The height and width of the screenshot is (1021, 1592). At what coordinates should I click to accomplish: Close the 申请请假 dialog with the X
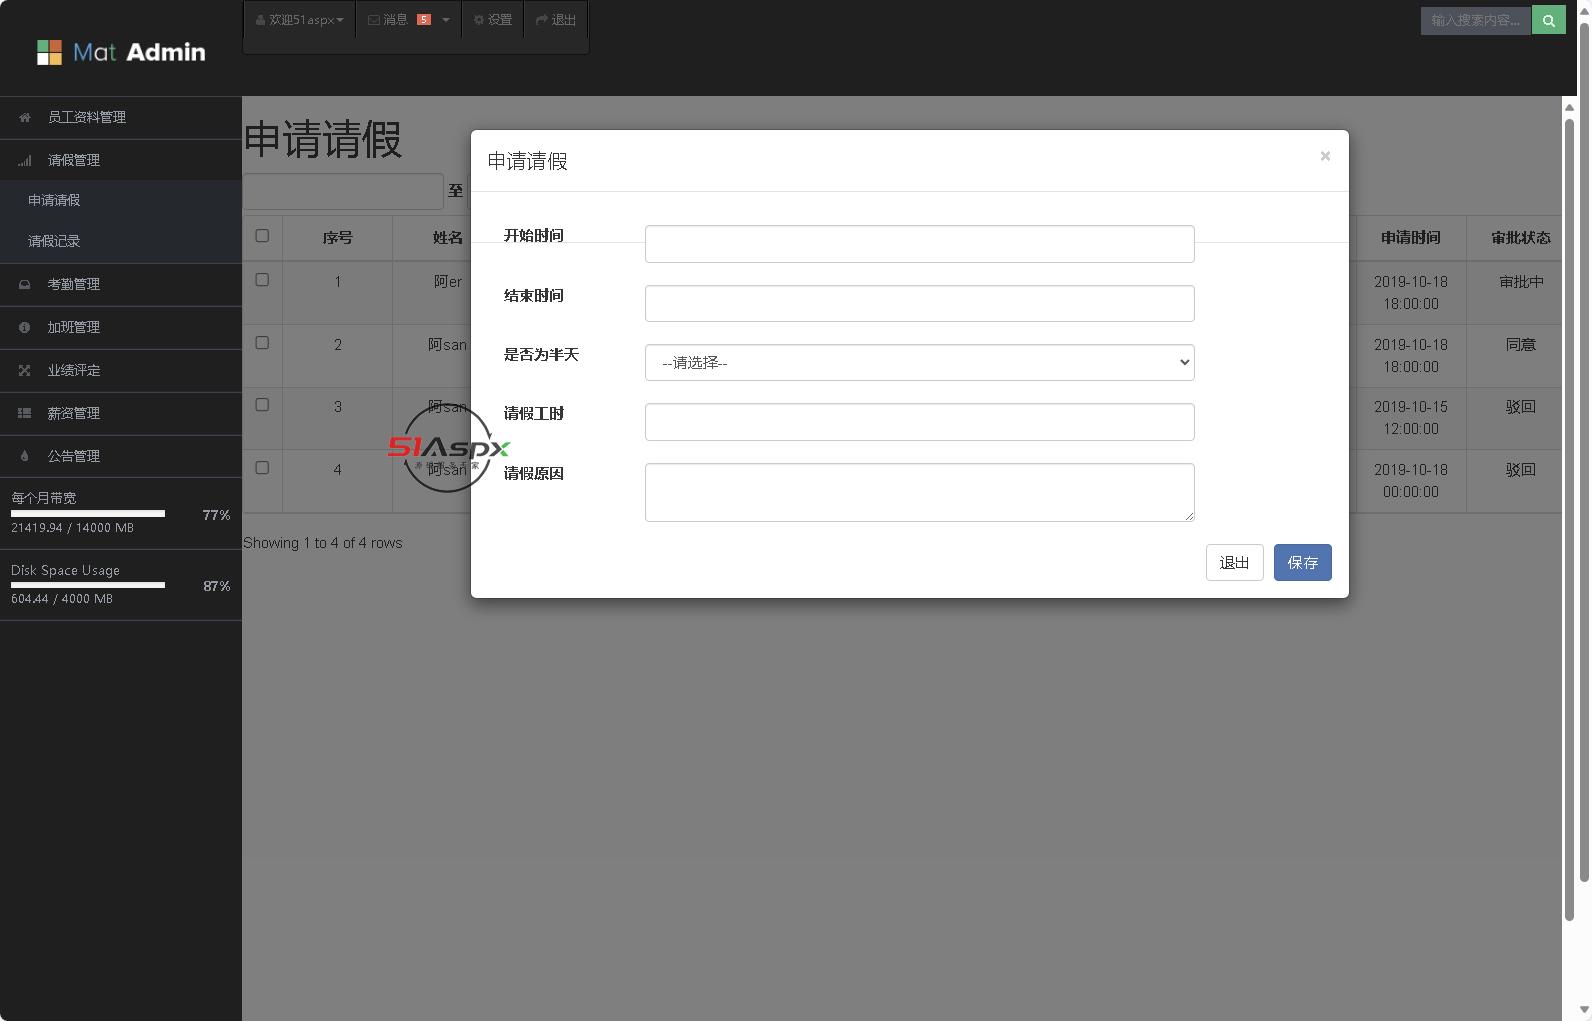click(x=1325, y=156)
